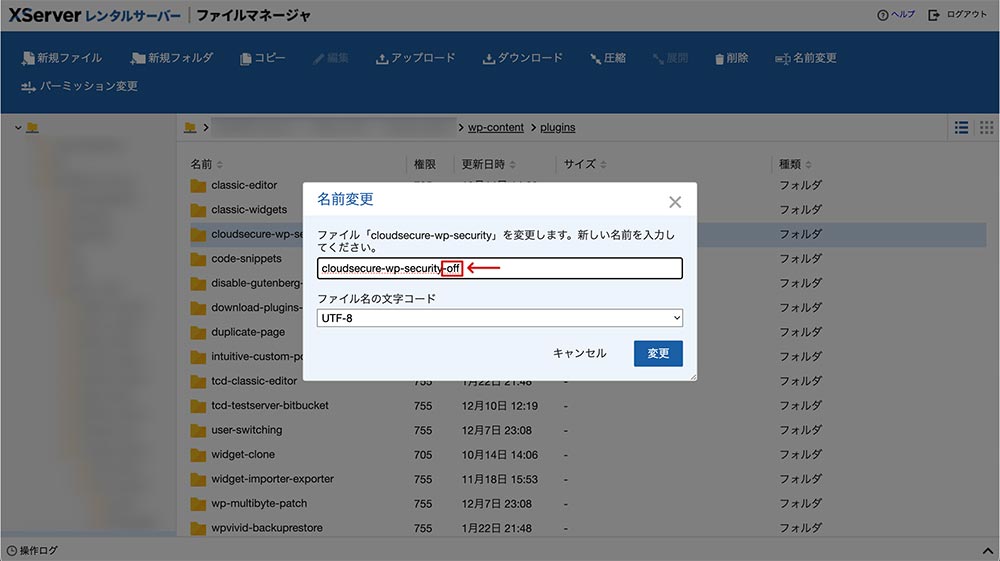Open the ファイル名の文字コード UTF-8 dropdown
The height and width of the screenshot is (561, 1000).
click(x=500, y=318)
